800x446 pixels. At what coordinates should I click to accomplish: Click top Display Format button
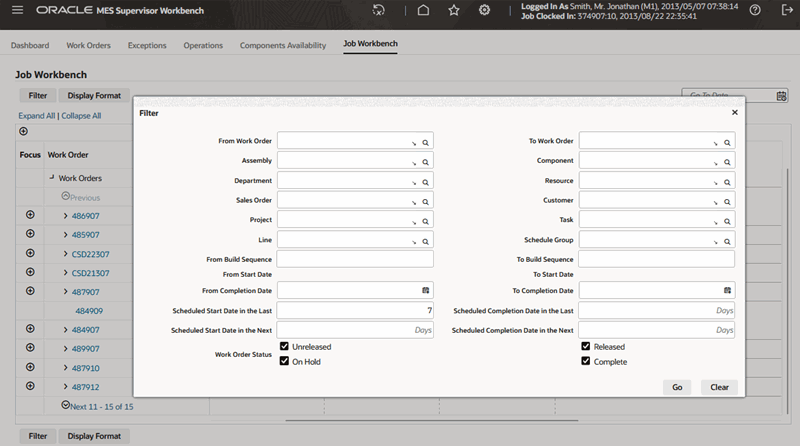pyautogui.click(x=94, y=95)
